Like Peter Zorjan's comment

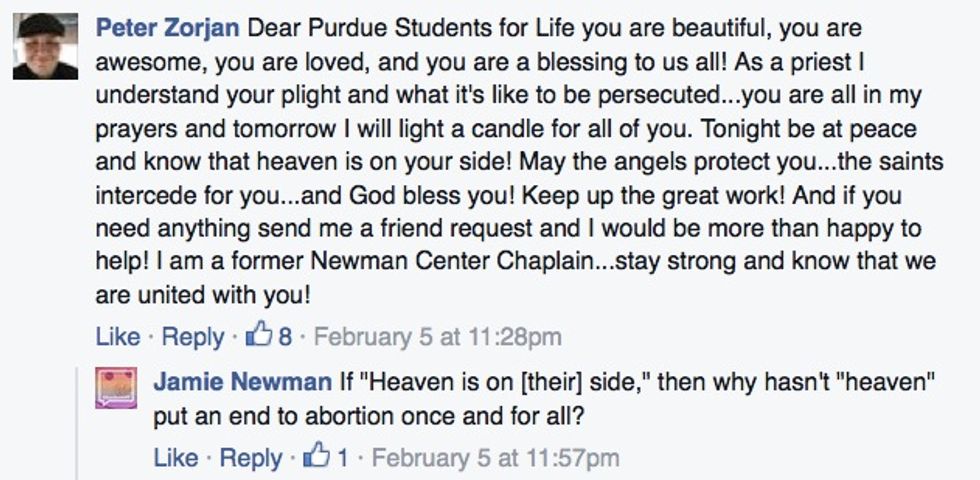(117, 337)
